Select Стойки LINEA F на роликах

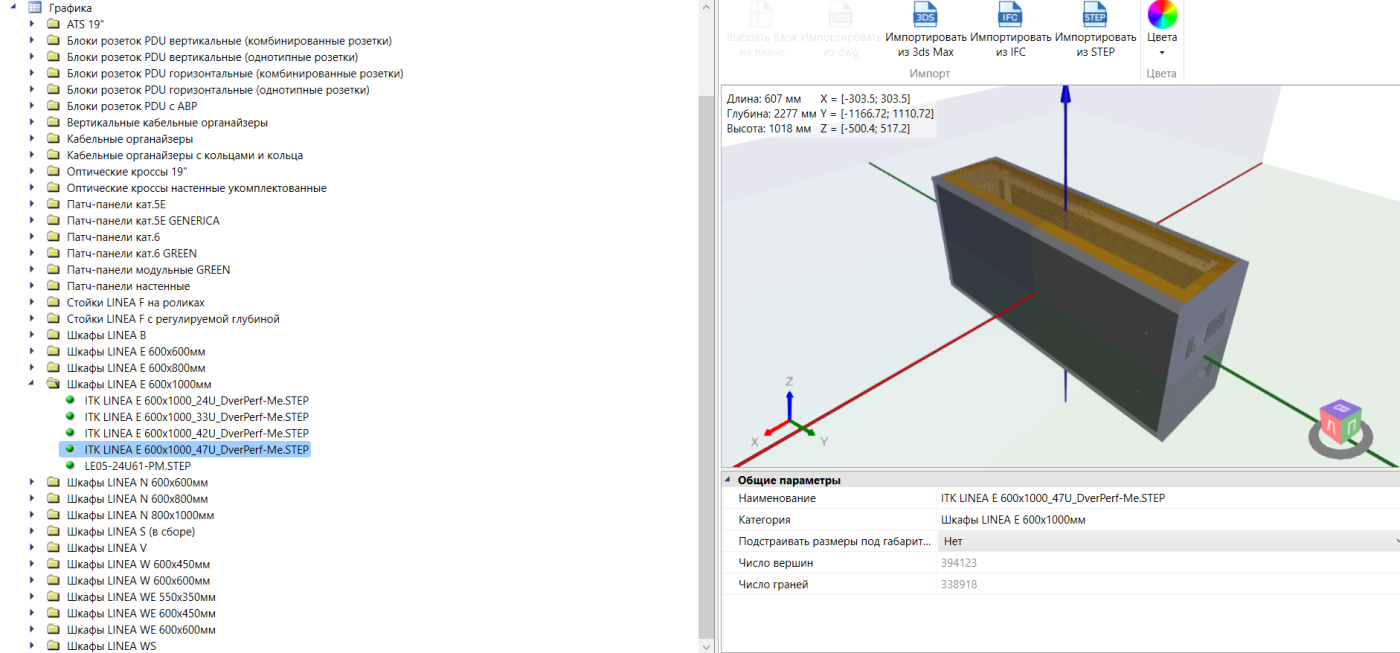coord(136,302)
